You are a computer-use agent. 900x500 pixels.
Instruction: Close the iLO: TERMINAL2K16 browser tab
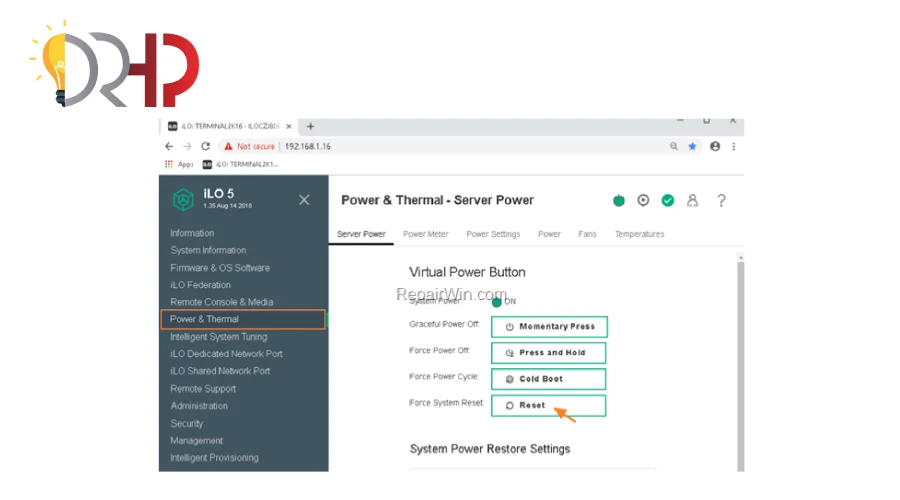pos(289,126)
